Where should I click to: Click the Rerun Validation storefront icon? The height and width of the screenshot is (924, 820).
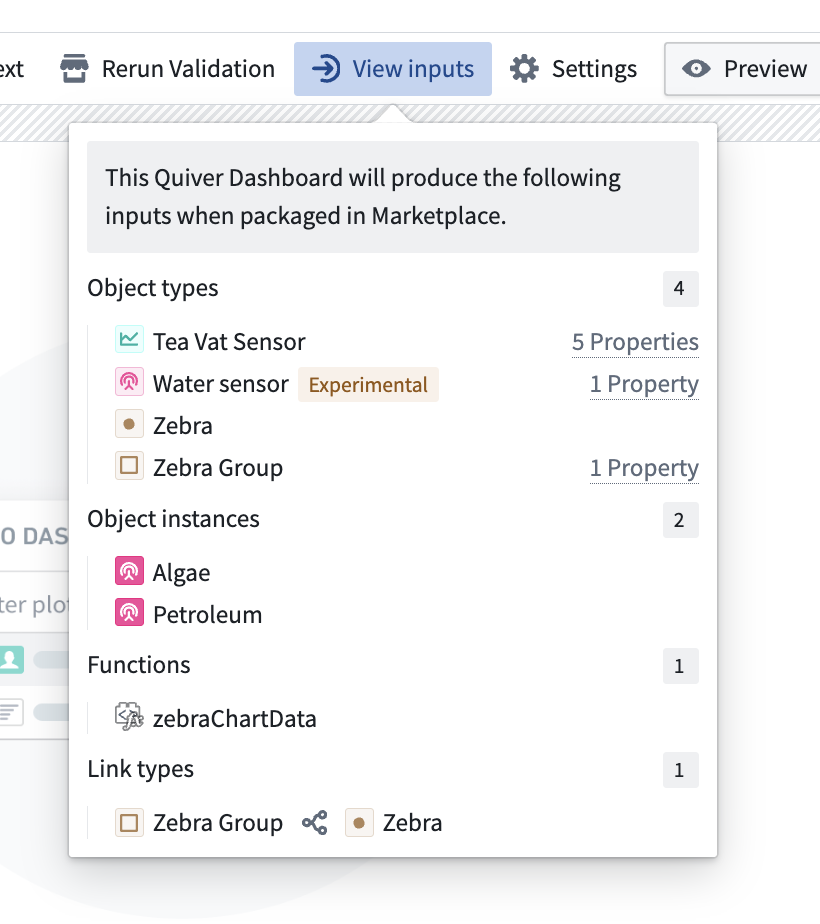pyautogui.click(x=74, y=68)
